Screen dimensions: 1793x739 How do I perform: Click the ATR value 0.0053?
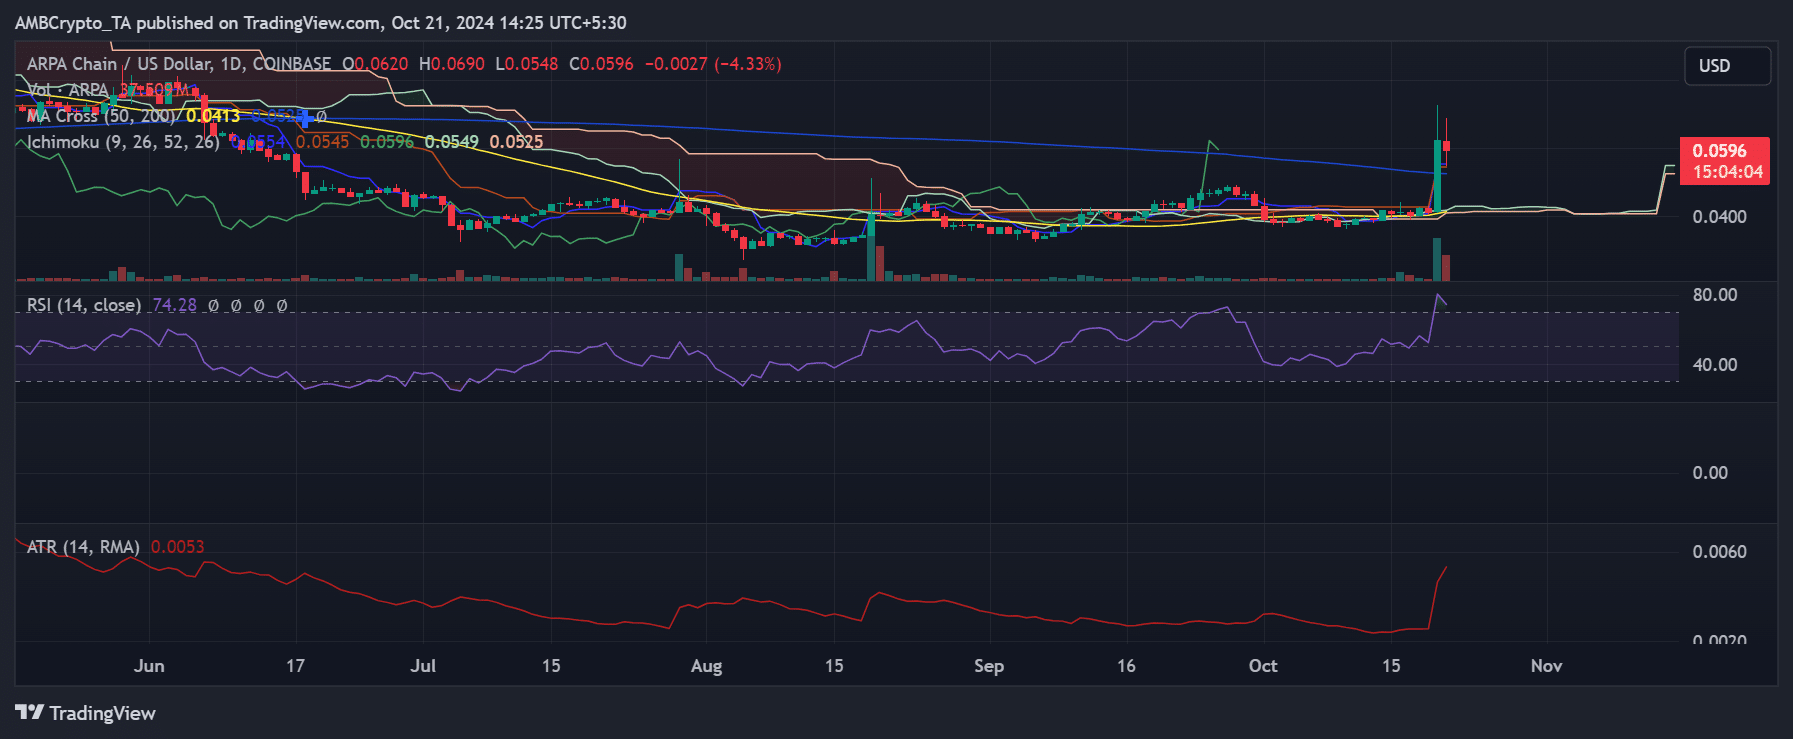pyautogui.click(x=177, y=547)
